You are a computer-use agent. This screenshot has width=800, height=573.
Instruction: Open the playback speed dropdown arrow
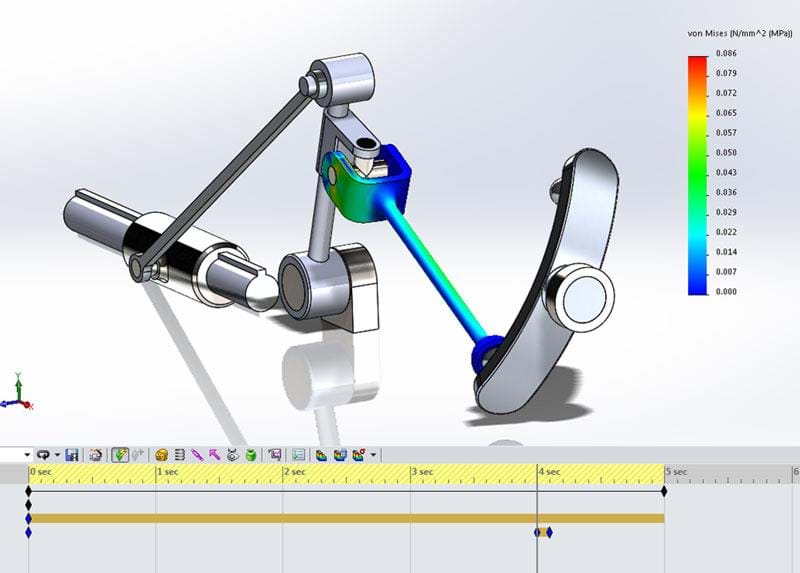(x=27, y=454)
